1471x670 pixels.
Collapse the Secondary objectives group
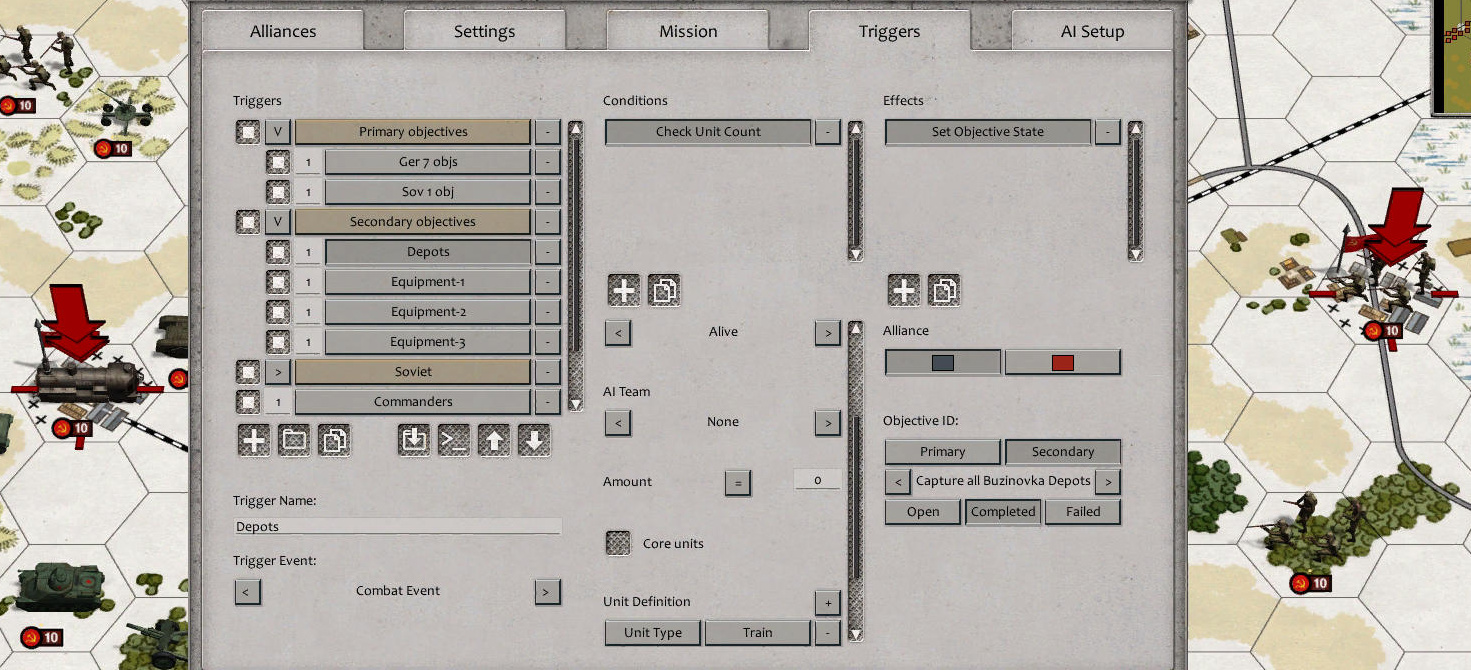[278, 222]
